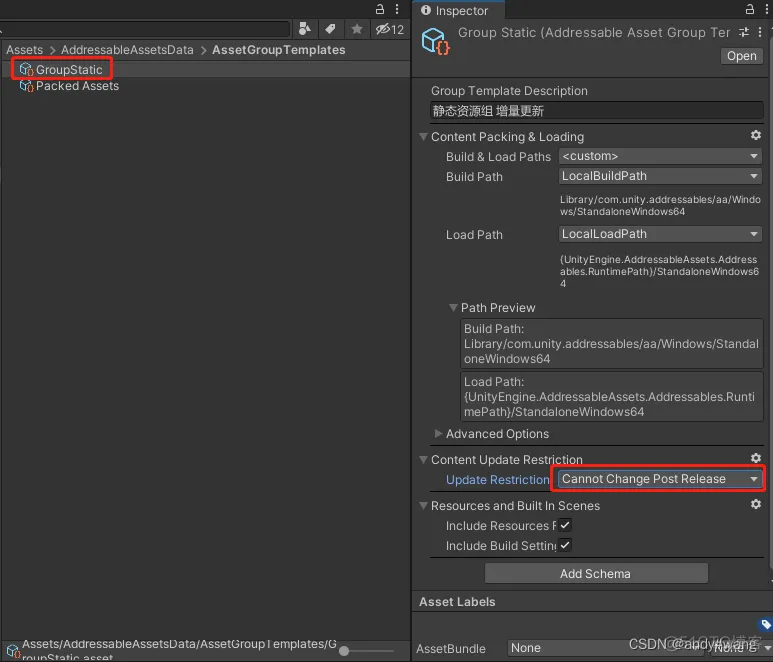Click the blue asset label tag icon
This screenshot has width=773, height=662.
765,625
